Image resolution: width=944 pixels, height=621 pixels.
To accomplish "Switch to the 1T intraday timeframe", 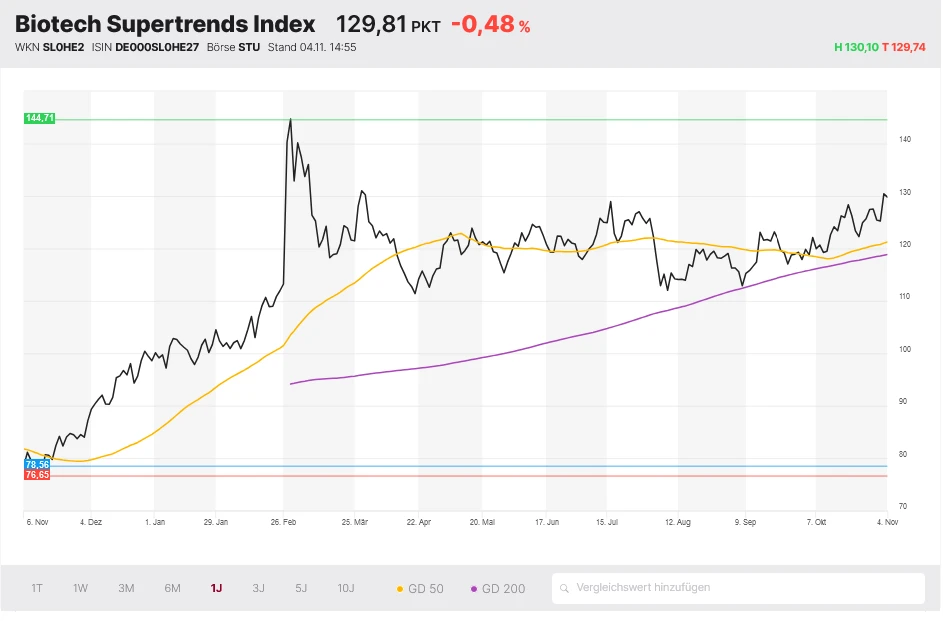I will (x=36, y=589).
